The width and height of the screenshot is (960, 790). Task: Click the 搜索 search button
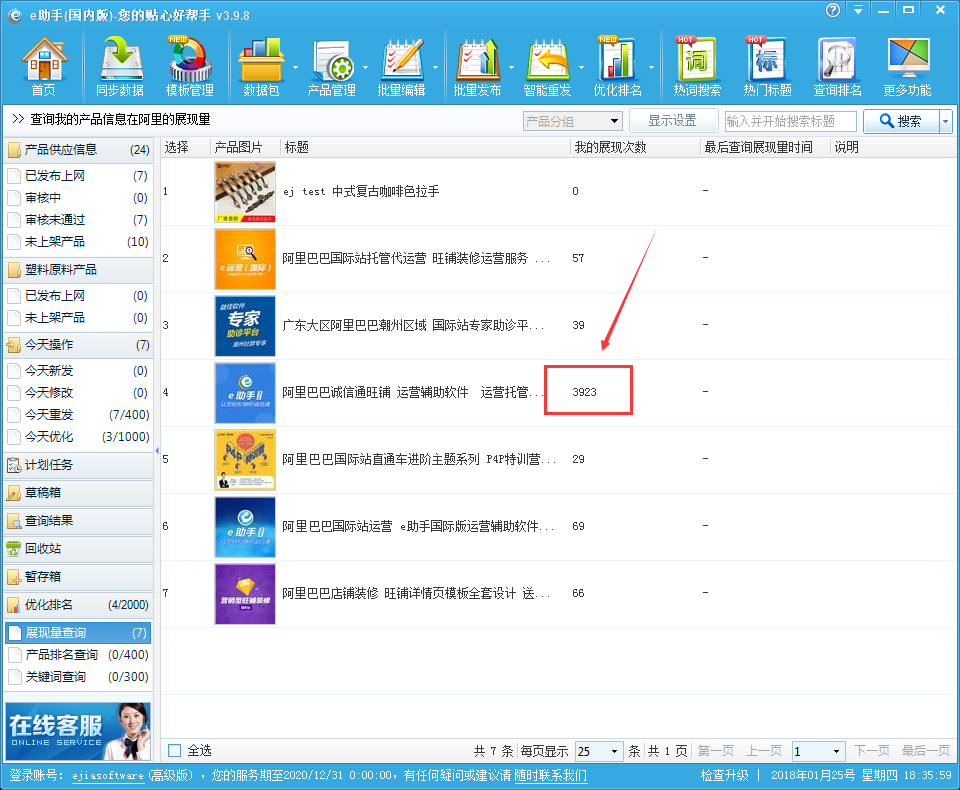pos(901,121)
